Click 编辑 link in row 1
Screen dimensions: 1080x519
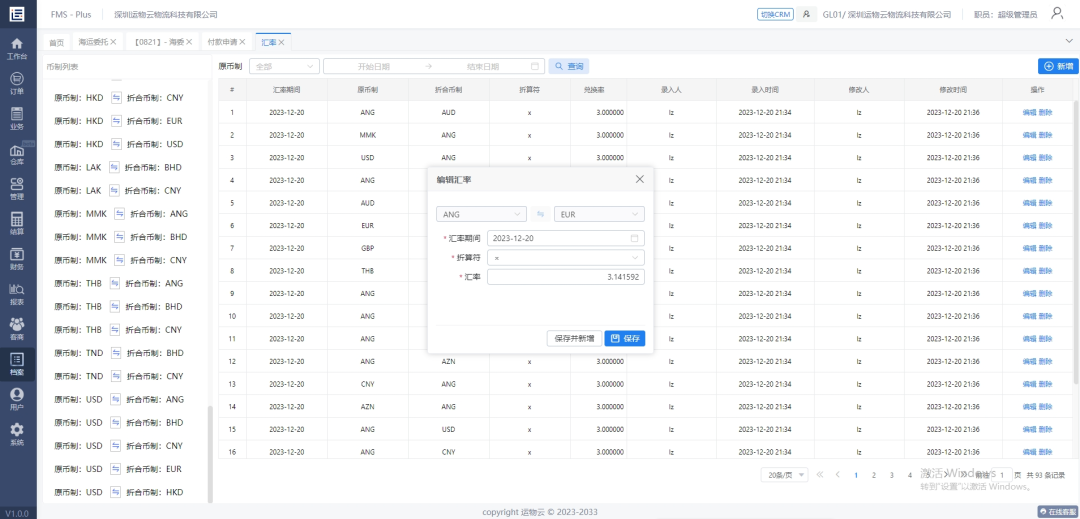[1029, 112]
